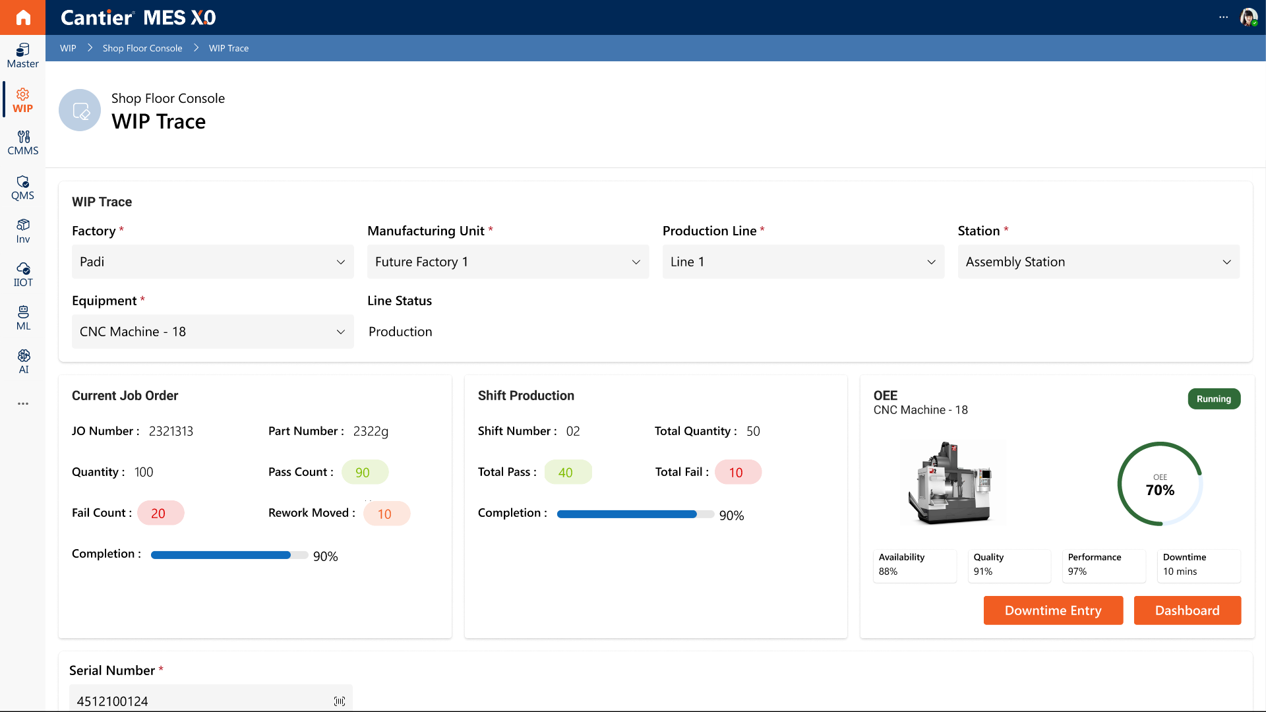Click the Rework Moved value 10
This screenshot has width=1266, height=712.
[x=386, y=514]
